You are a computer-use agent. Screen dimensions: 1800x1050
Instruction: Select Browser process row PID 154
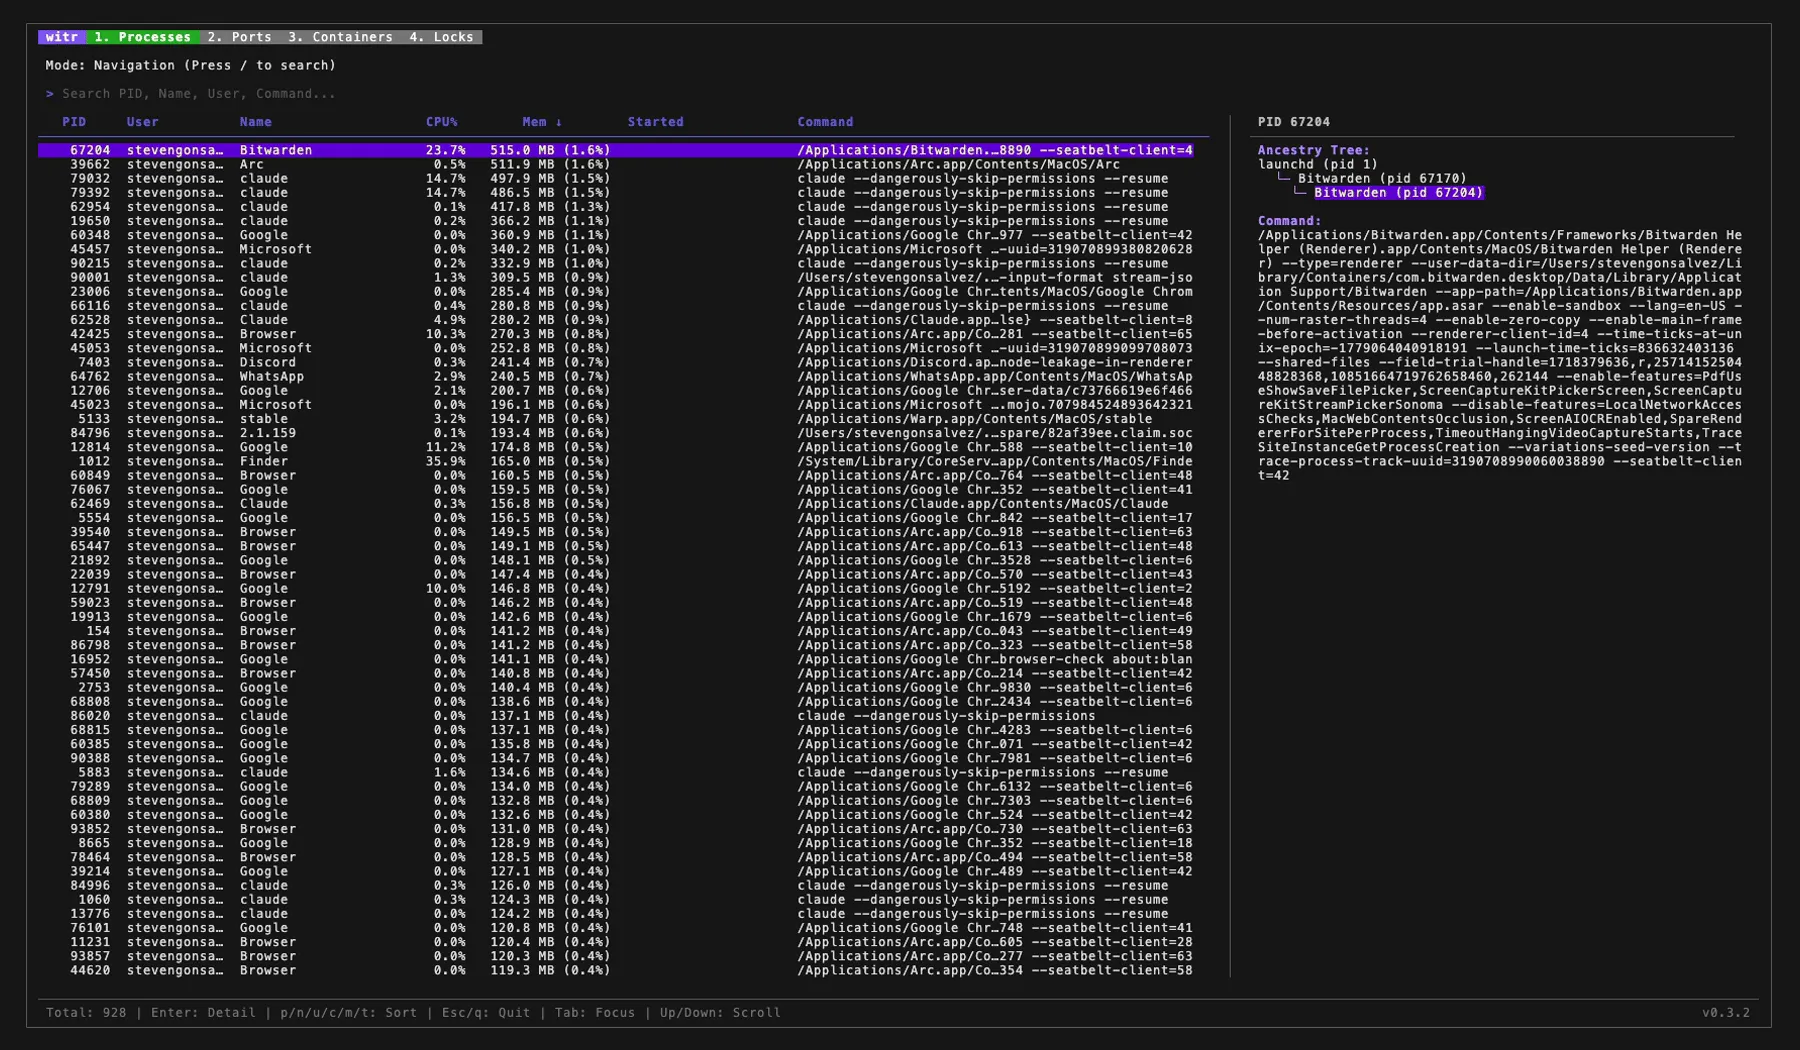tap(623, 631)
